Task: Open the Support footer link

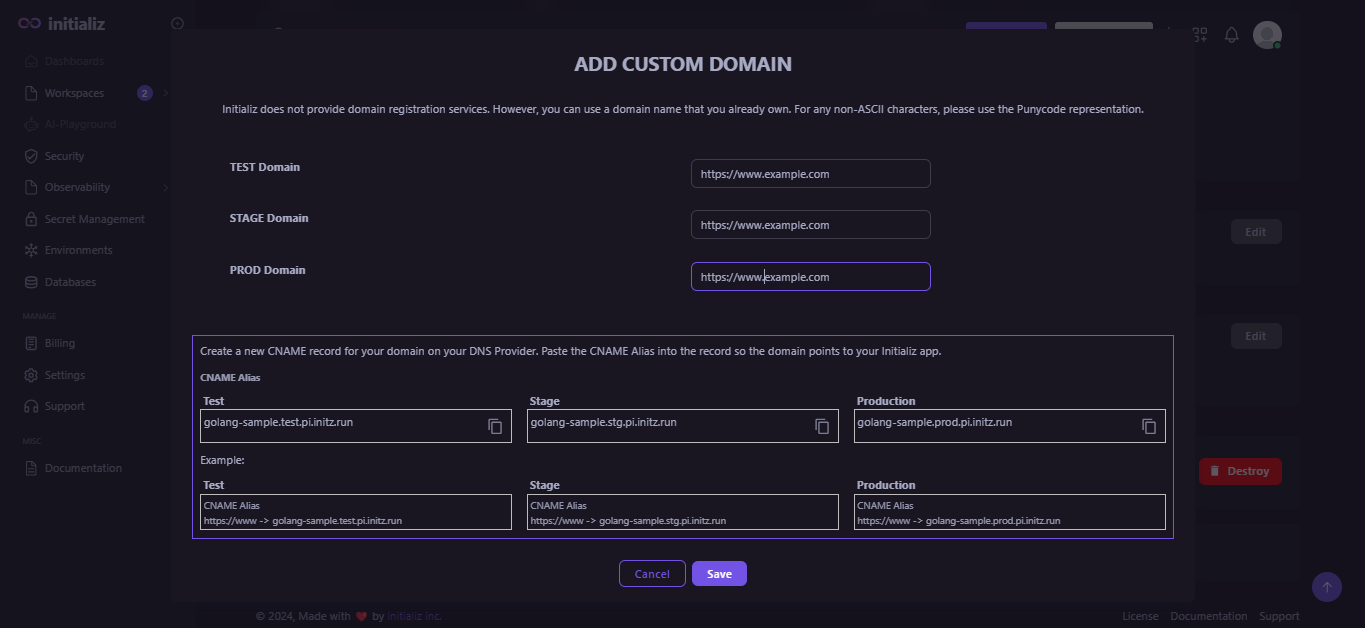Action: tap(1279, 616)
